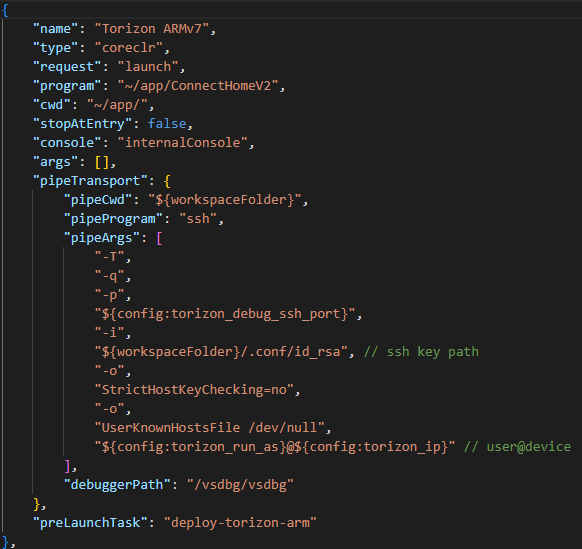Click the "// user@device" comment
The height and width of the screenshot is (549, 582).
tap(517, 447)
